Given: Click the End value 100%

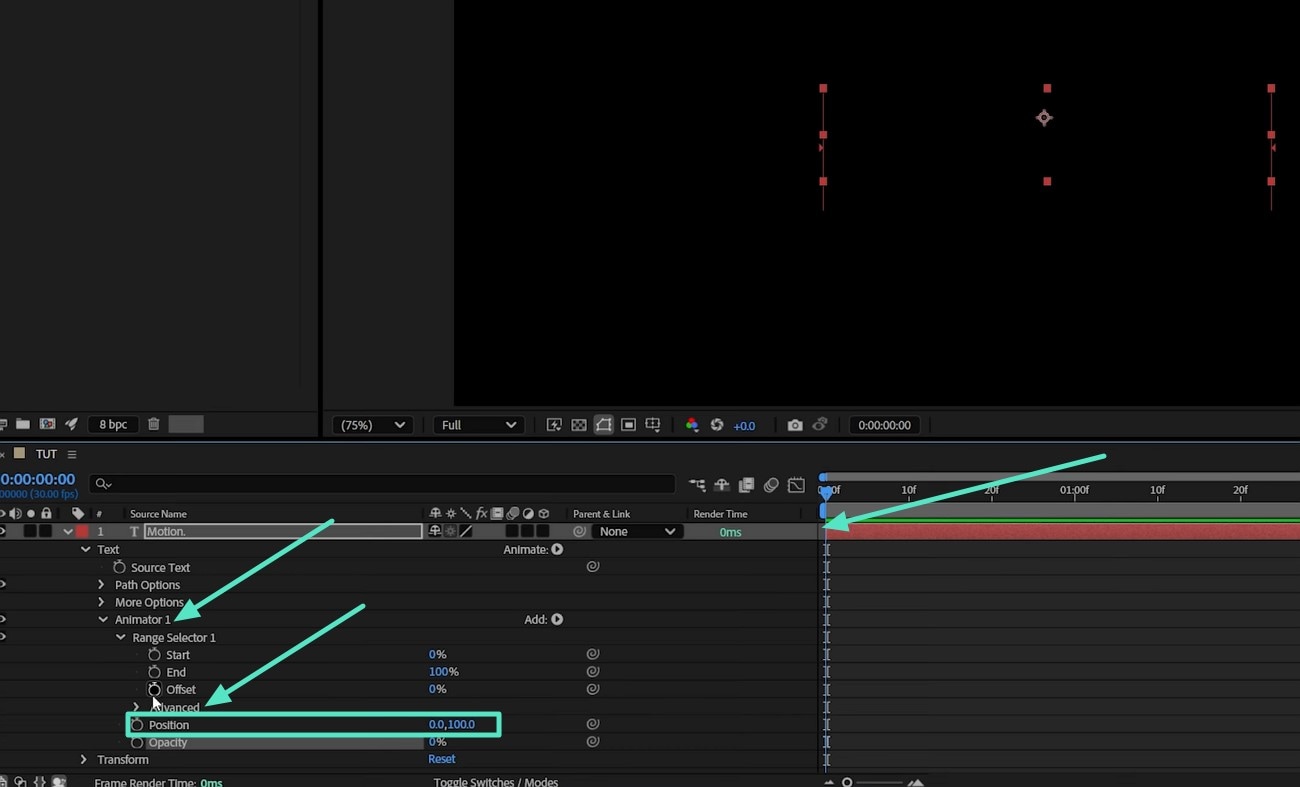Looking at the screenshot, I should tap(443, 672).
